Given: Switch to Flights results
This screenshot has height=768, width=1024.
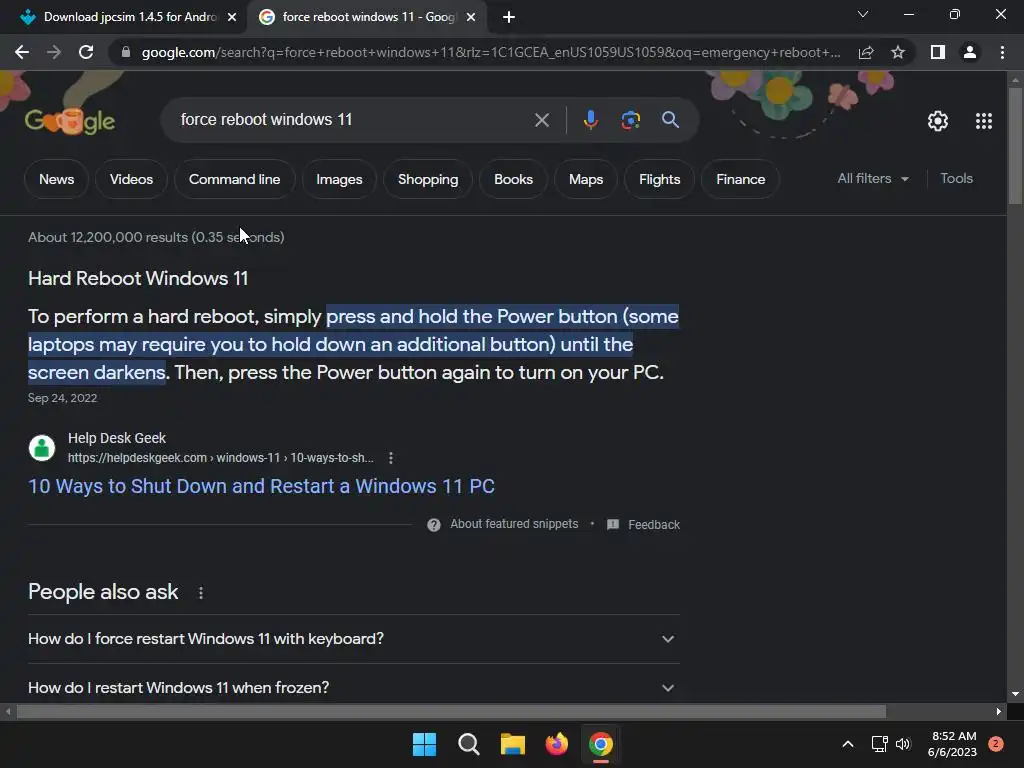Looking at the screenshot, I should click(x=660, y=179).
